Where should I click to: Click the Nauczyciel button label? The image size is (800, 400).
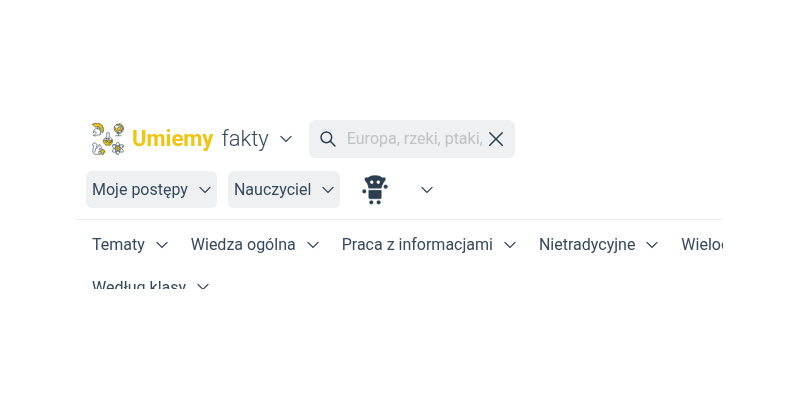tap(272, 189)
